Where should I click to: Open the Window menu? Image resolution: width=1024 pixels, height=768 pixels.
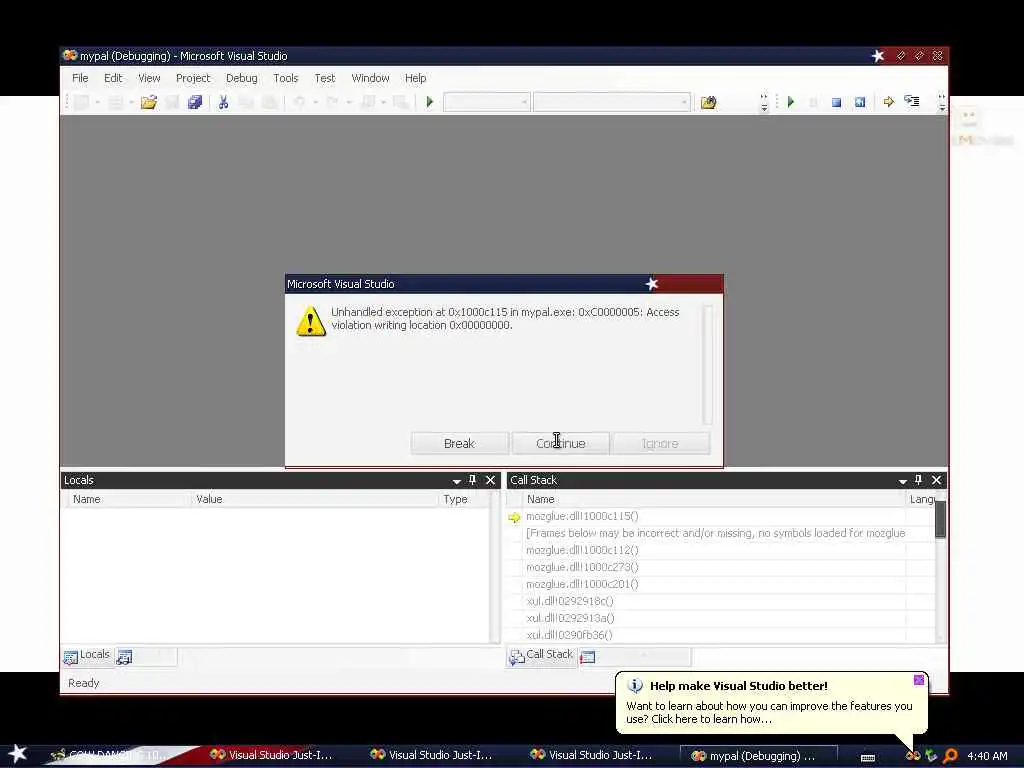(370, 78)
